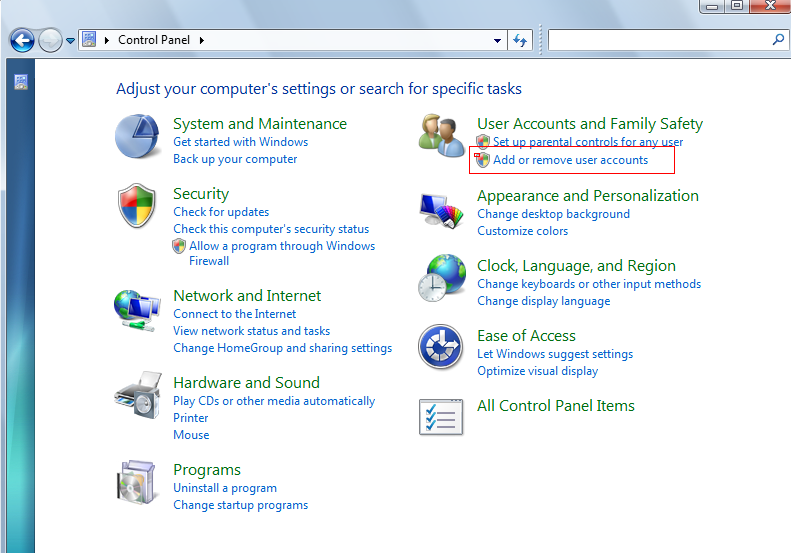The height and width of the screenshot is (553, 791).
Task: Open Change HomeGroup and sharing settings
Action: tap(282, 348)
